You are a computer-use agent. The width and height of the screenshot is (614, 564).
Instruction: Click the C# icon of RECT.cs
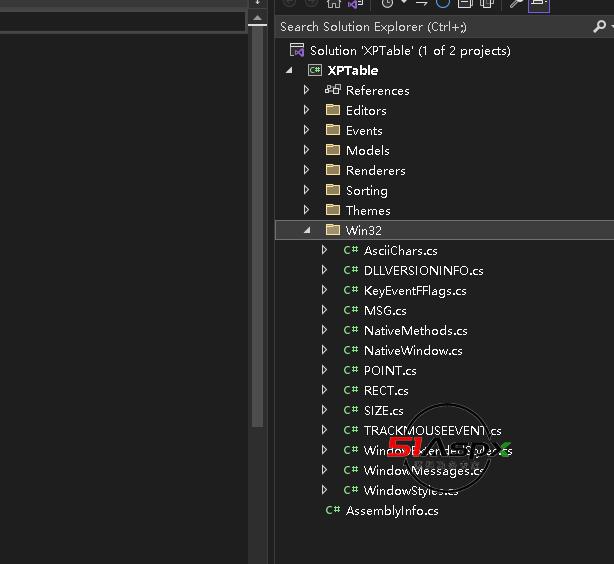pos(351,390)
